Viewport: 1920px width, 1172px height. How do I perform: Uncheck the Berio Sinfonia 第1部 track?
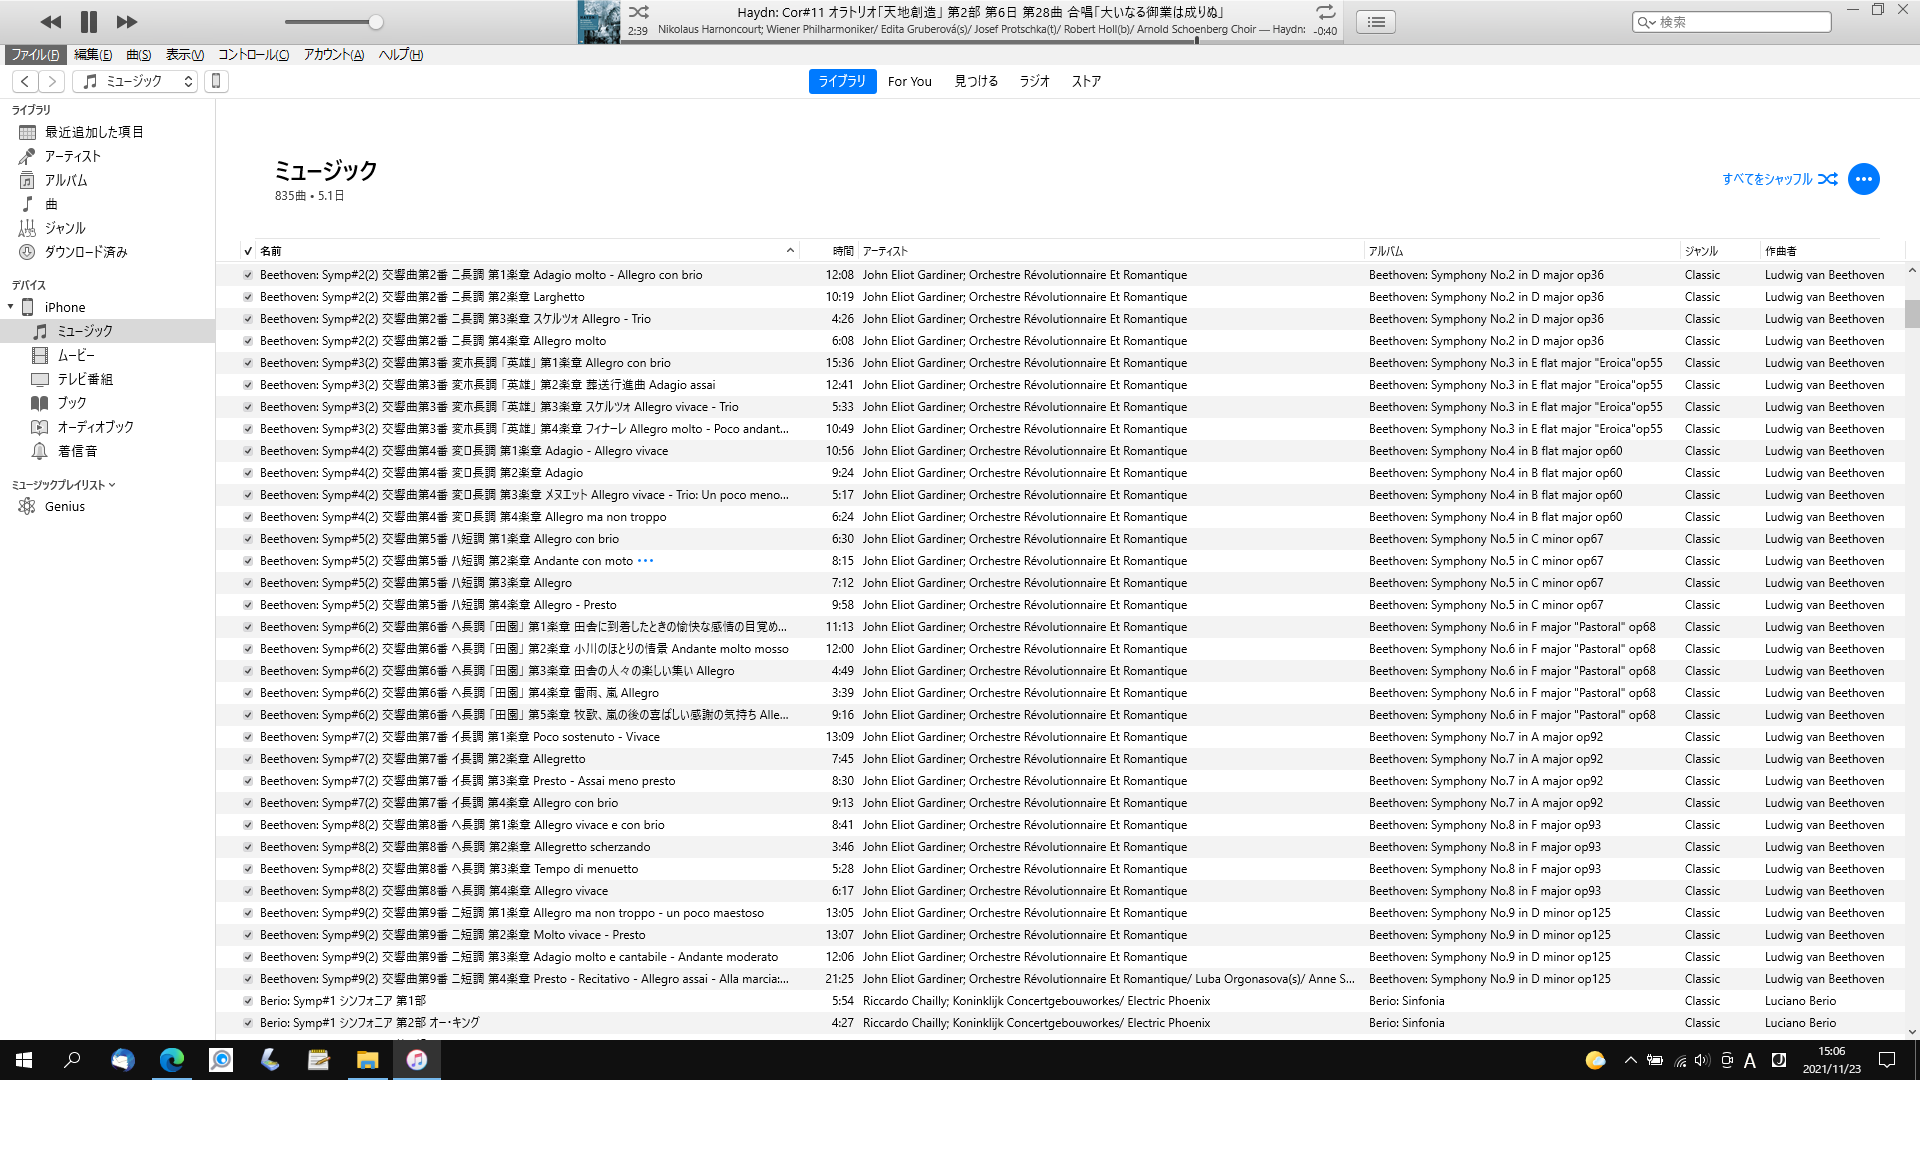point(248,1001)
